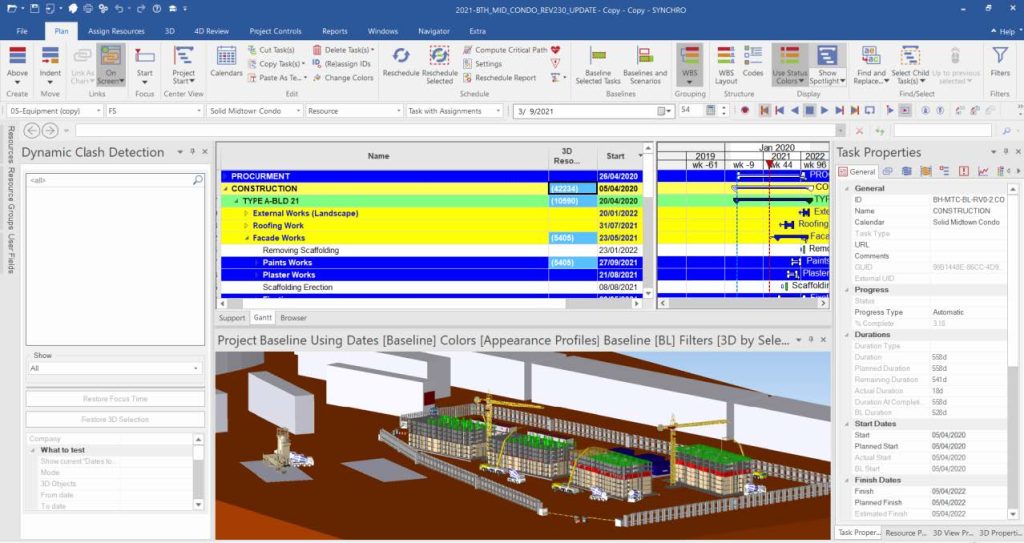The image size is (1024, 543).
Task: Collapse the Durations property section
Action: click(x=847, y=335)
